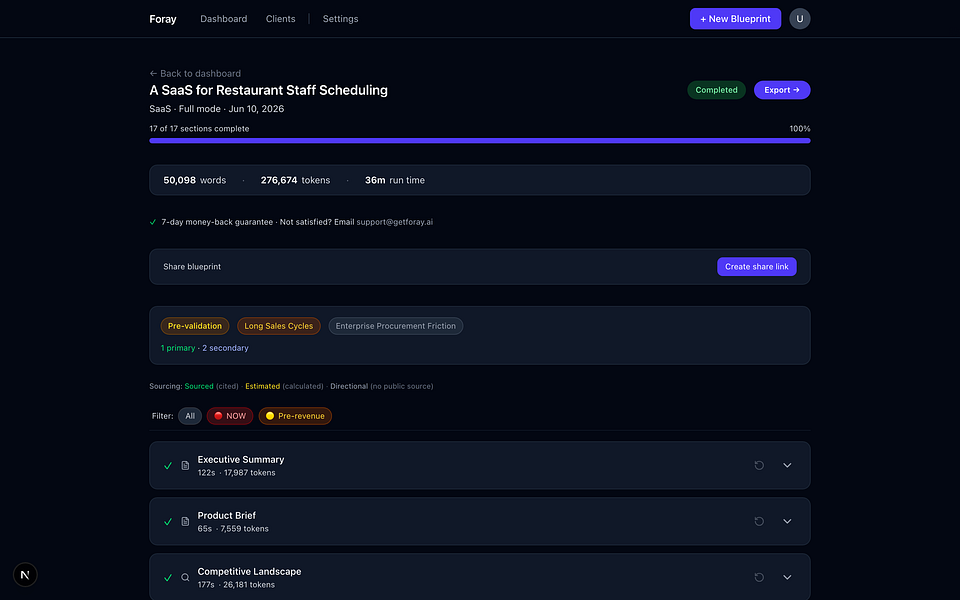Viewport: 960px width, 600px height.
Task: Click the Completed status badge
Action: coord(716,90)
